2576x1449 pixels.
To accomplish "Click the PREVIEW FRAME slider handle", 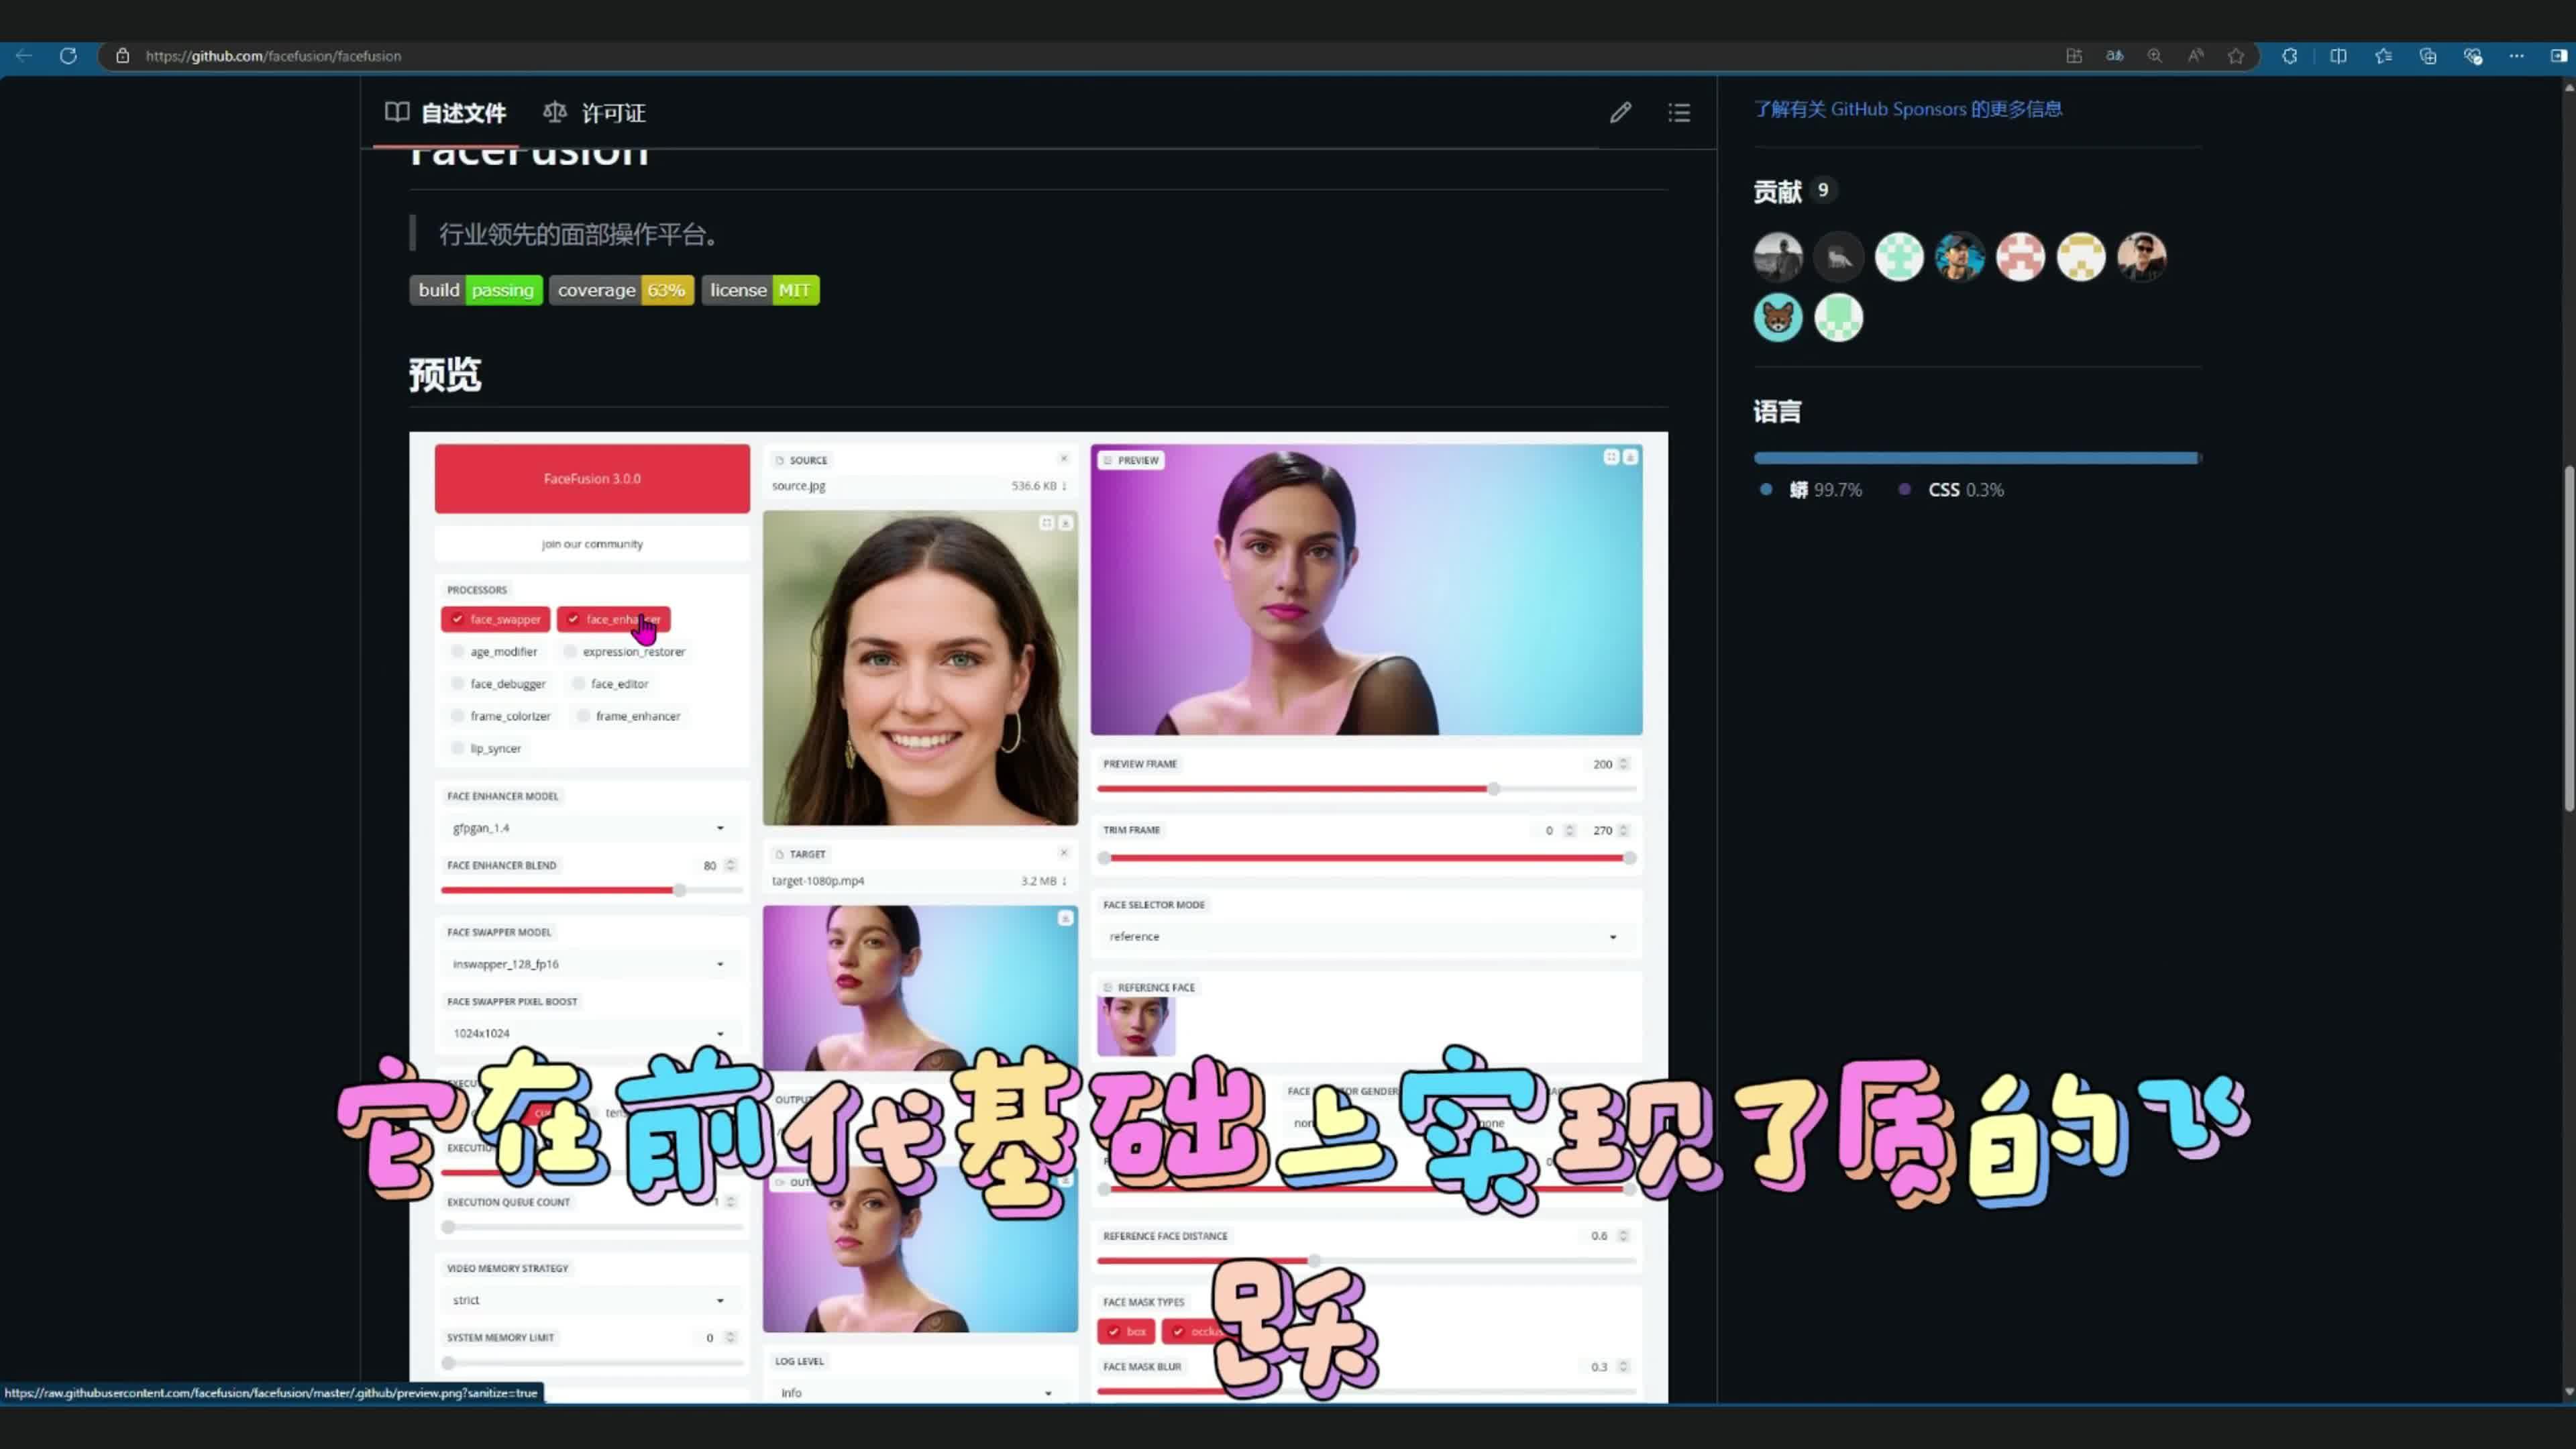I will click(x=1493, y=788).
